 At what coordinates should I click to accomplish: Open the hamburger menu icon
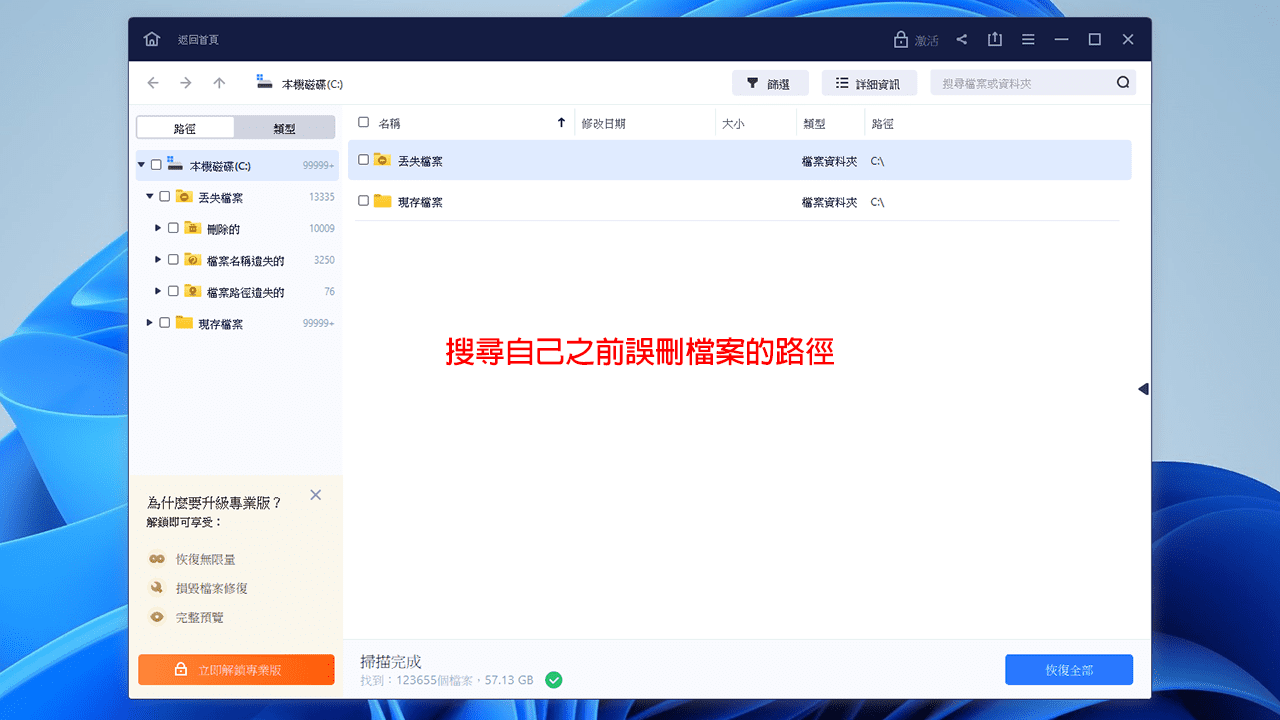pos(1028,39)
